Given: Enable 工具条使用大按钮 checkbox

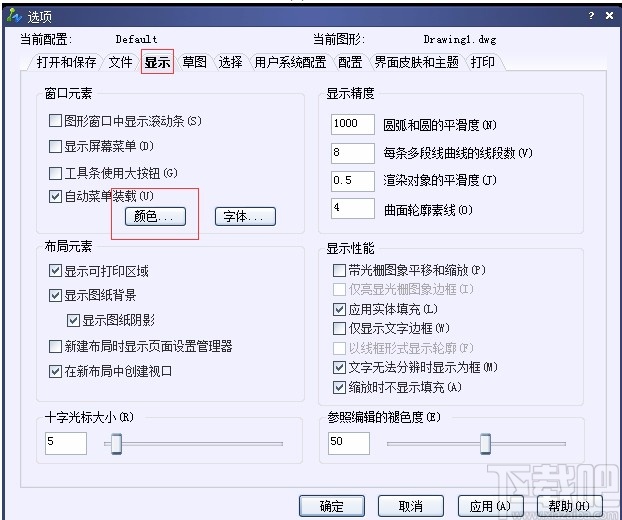Looking at the screenshot, I should click(x=55, y=173).
